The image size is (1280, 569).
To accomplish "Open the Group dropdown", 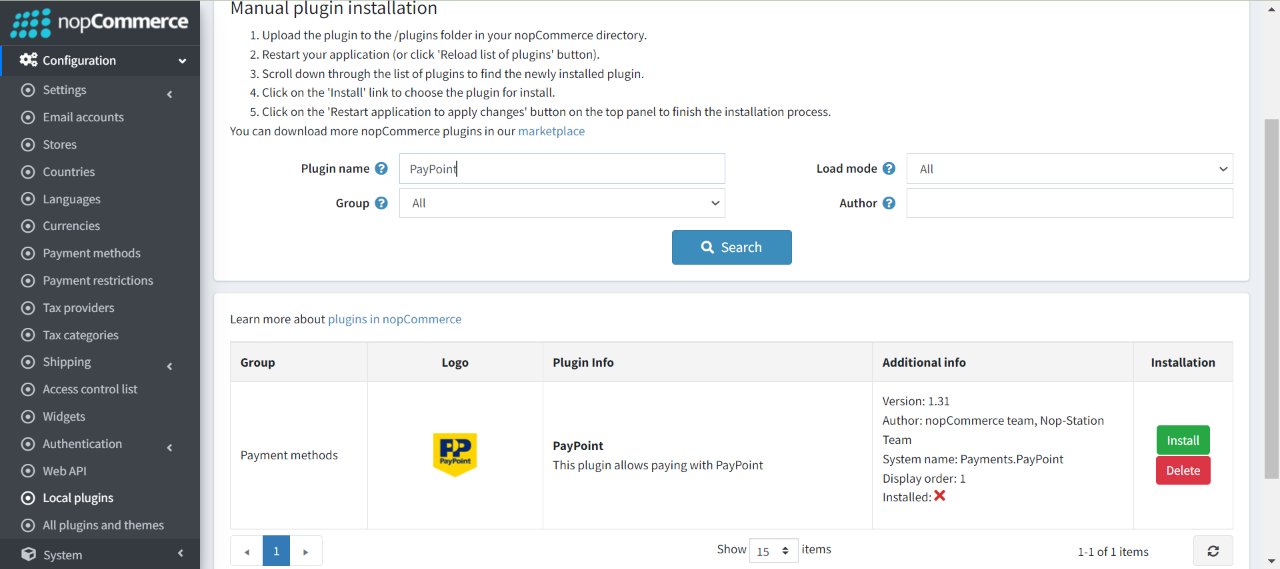I will click(x=562, y=203).
